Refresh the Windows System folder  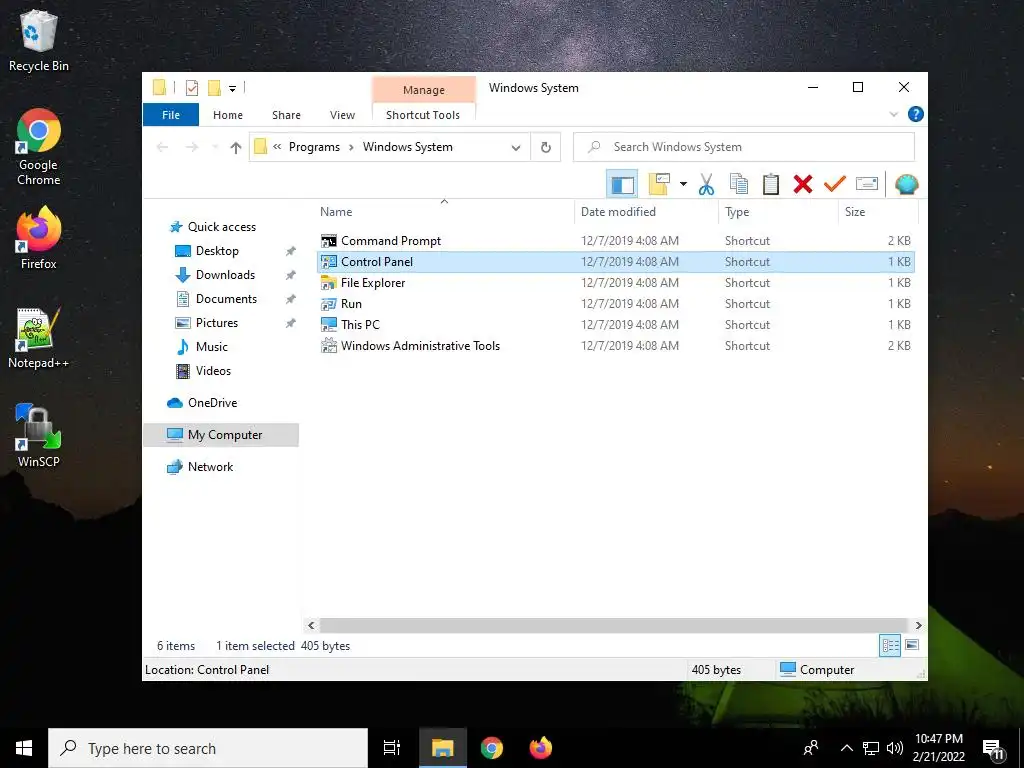(x=546, y=148)
